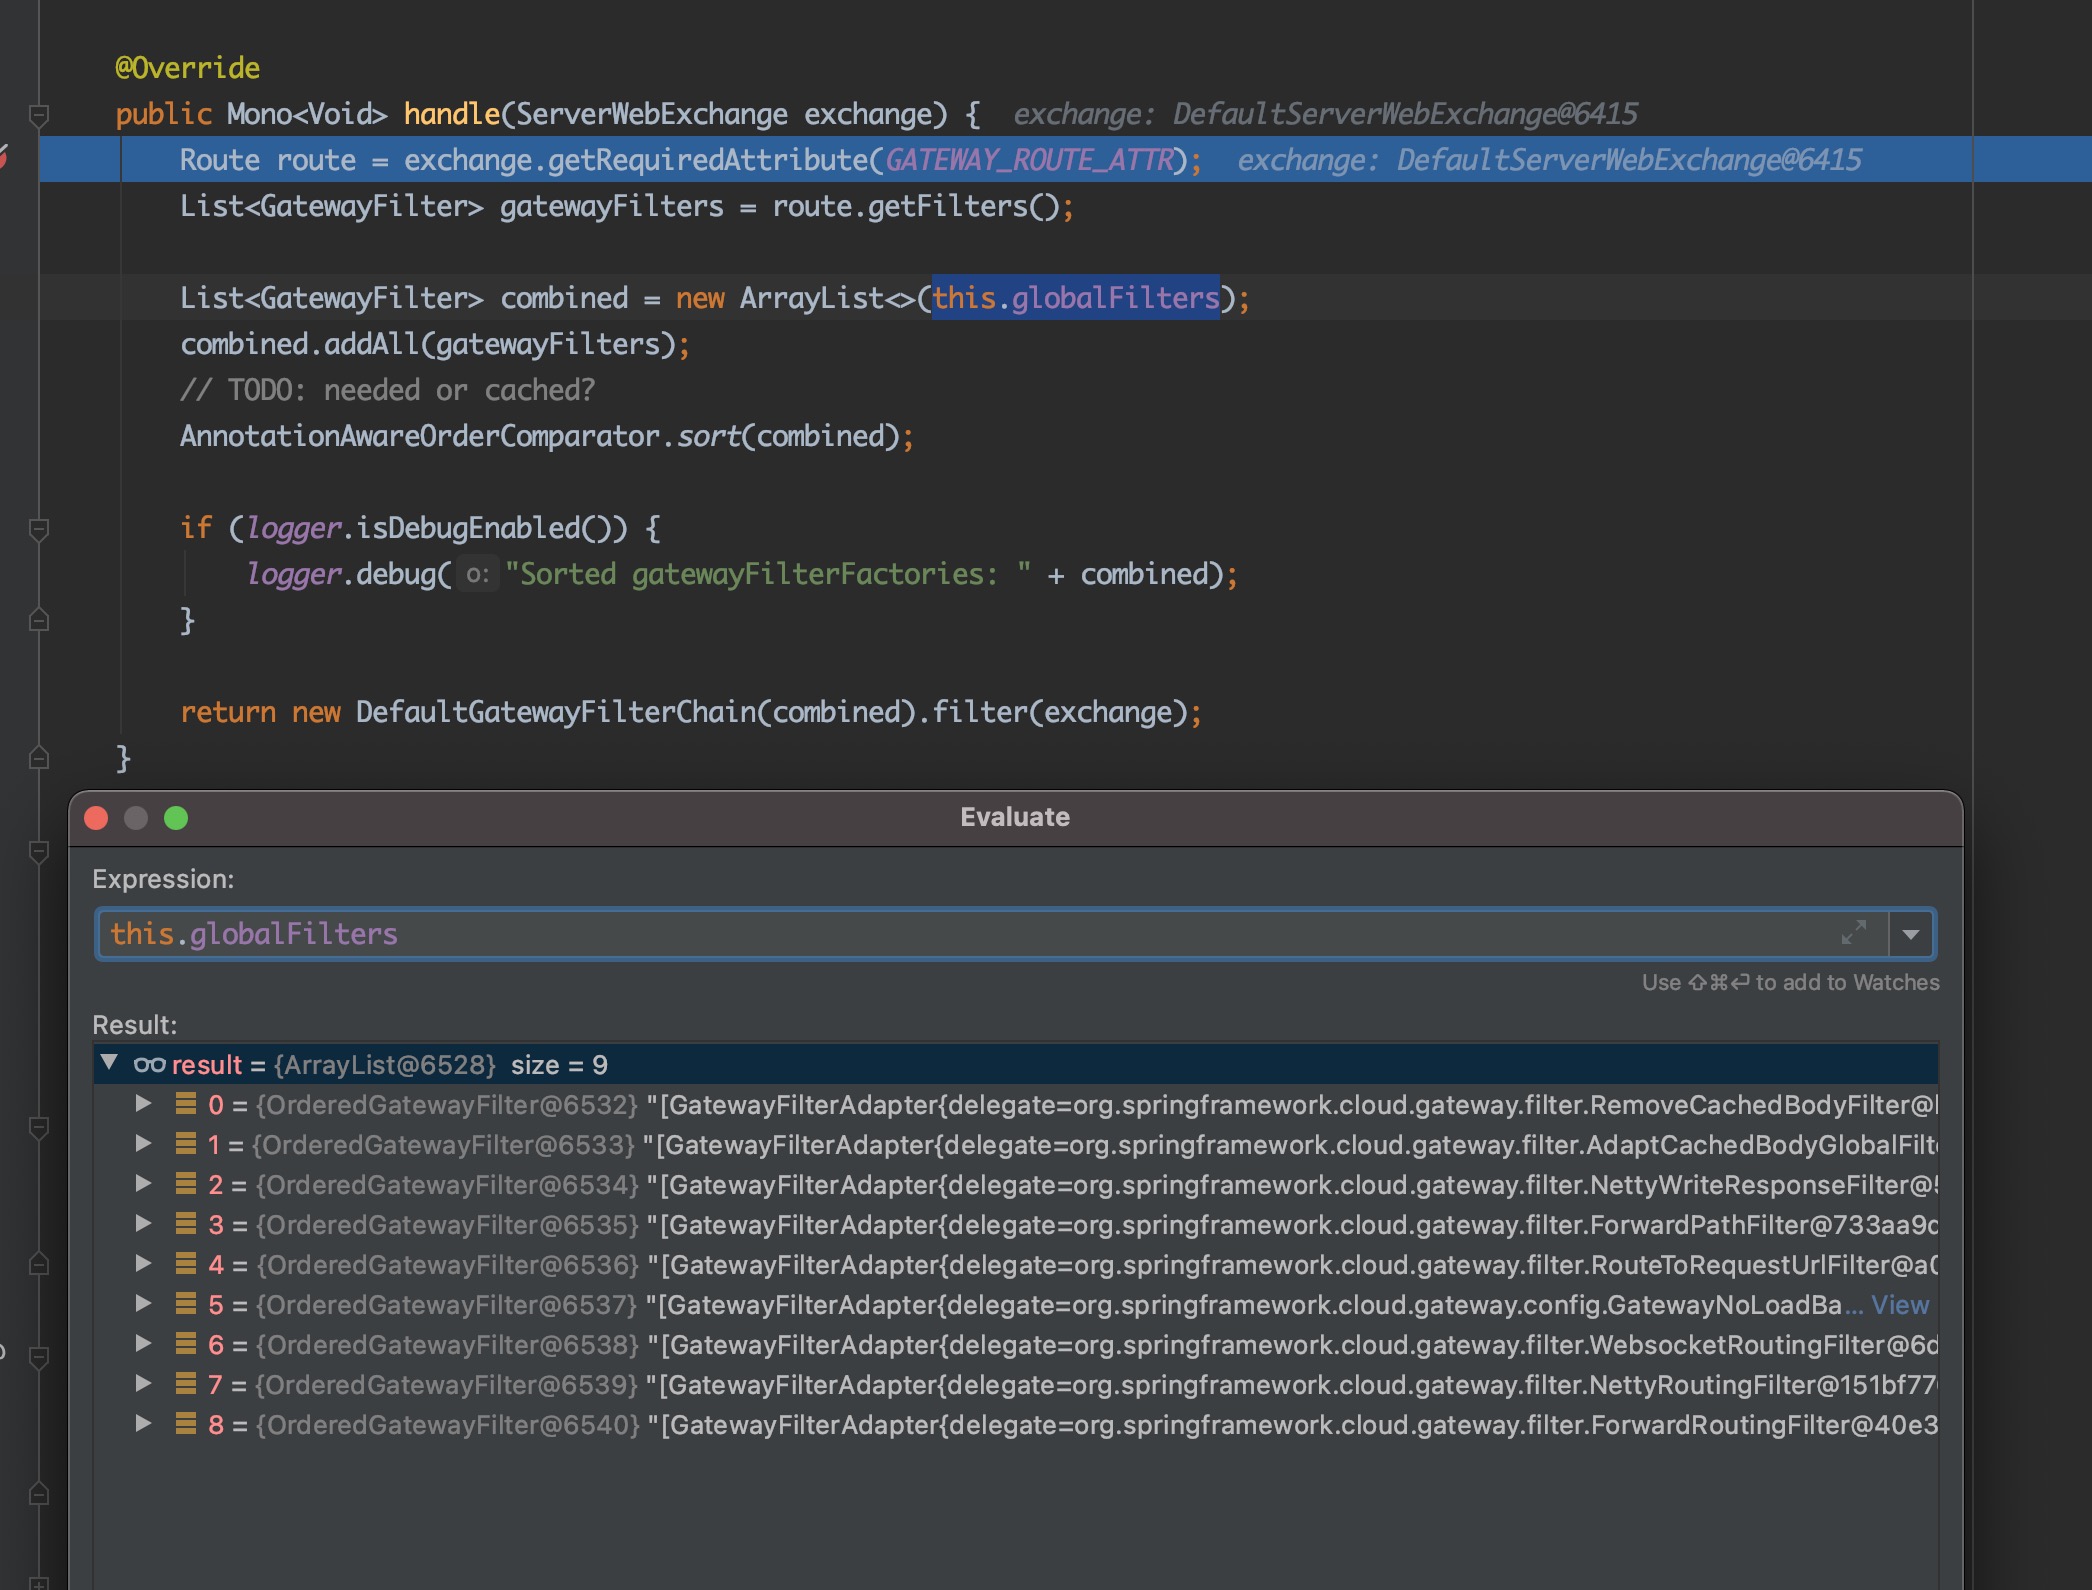This screenshot has height=1590, width=2092.
Task: Click list icon of element 4
Action: click(185, 1263)
